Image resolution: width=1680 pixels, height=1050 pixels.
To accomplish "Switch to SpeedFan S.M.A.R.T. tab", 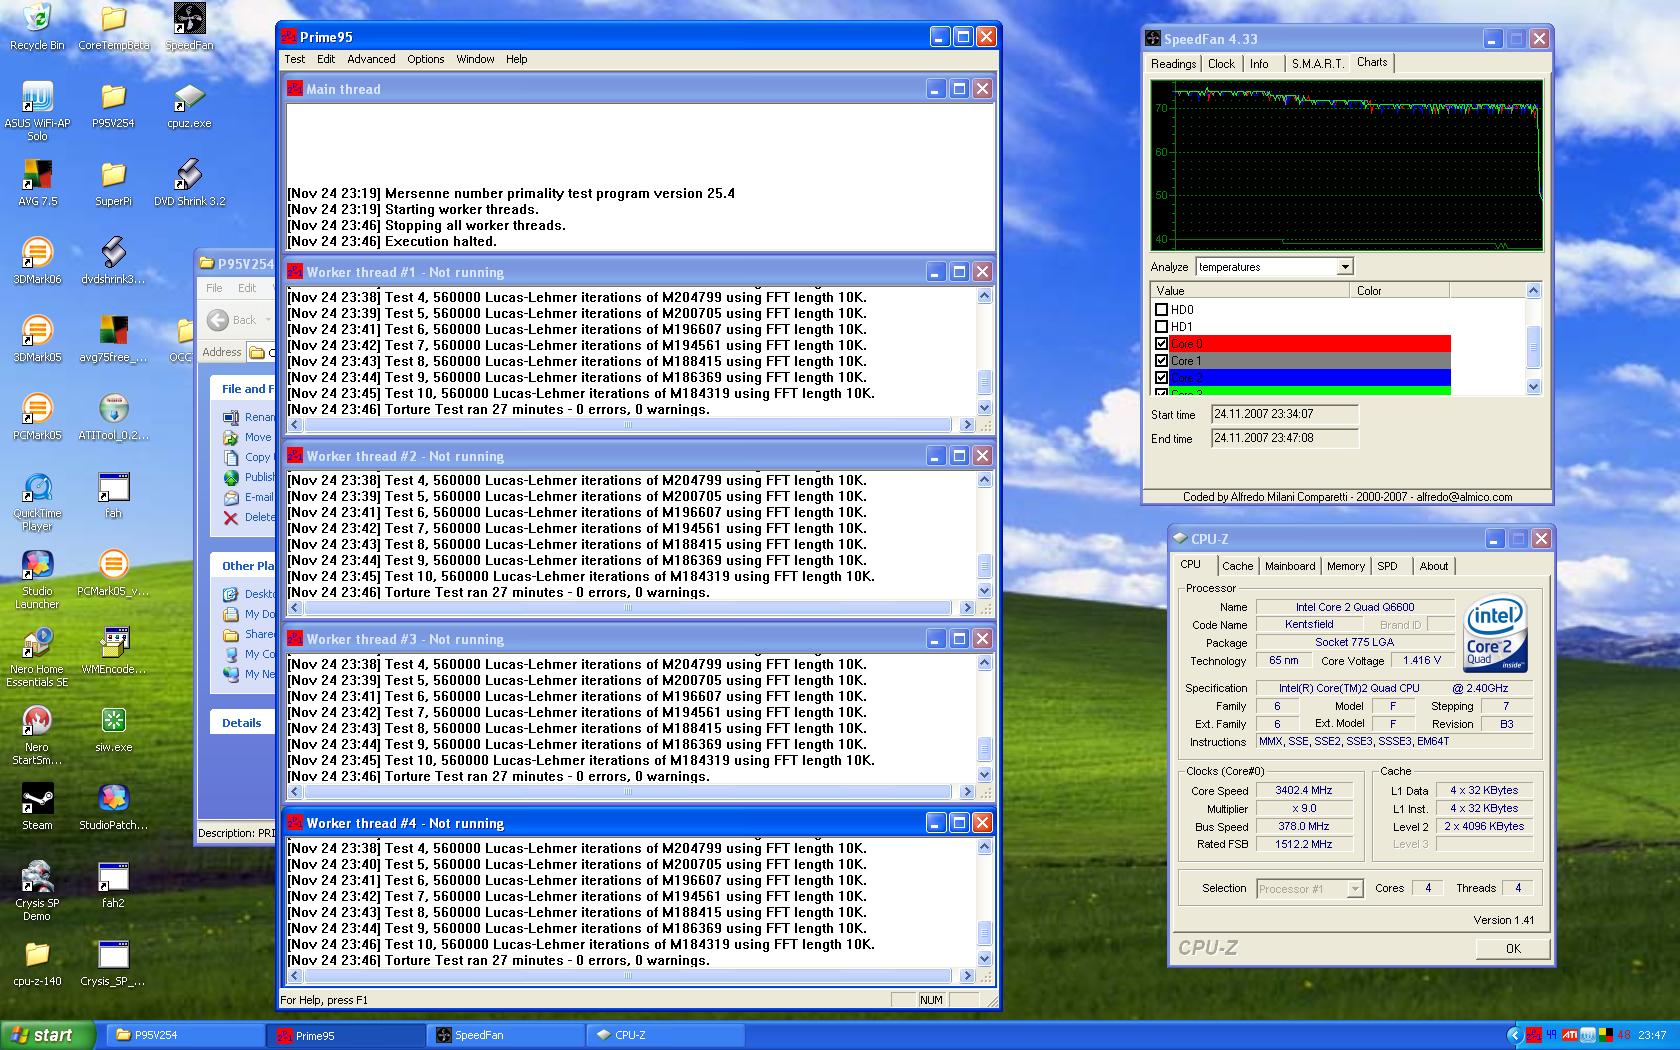I will 1317,64.
